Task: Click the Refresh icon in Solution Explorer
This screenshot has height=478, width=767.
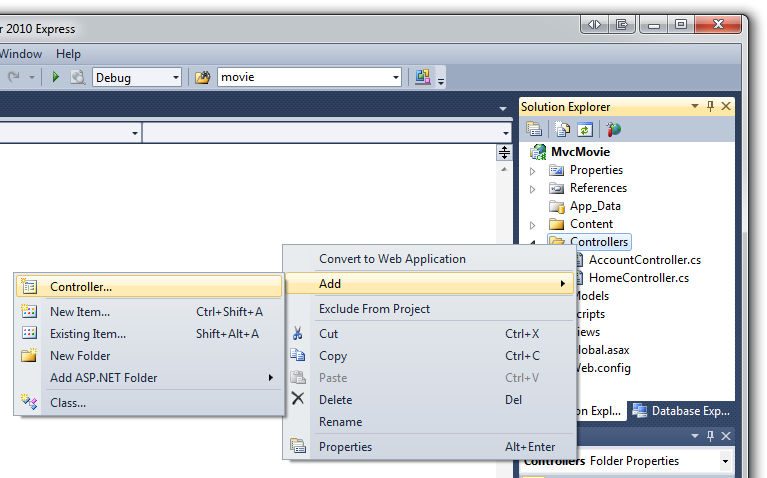Action: point(585,129)
